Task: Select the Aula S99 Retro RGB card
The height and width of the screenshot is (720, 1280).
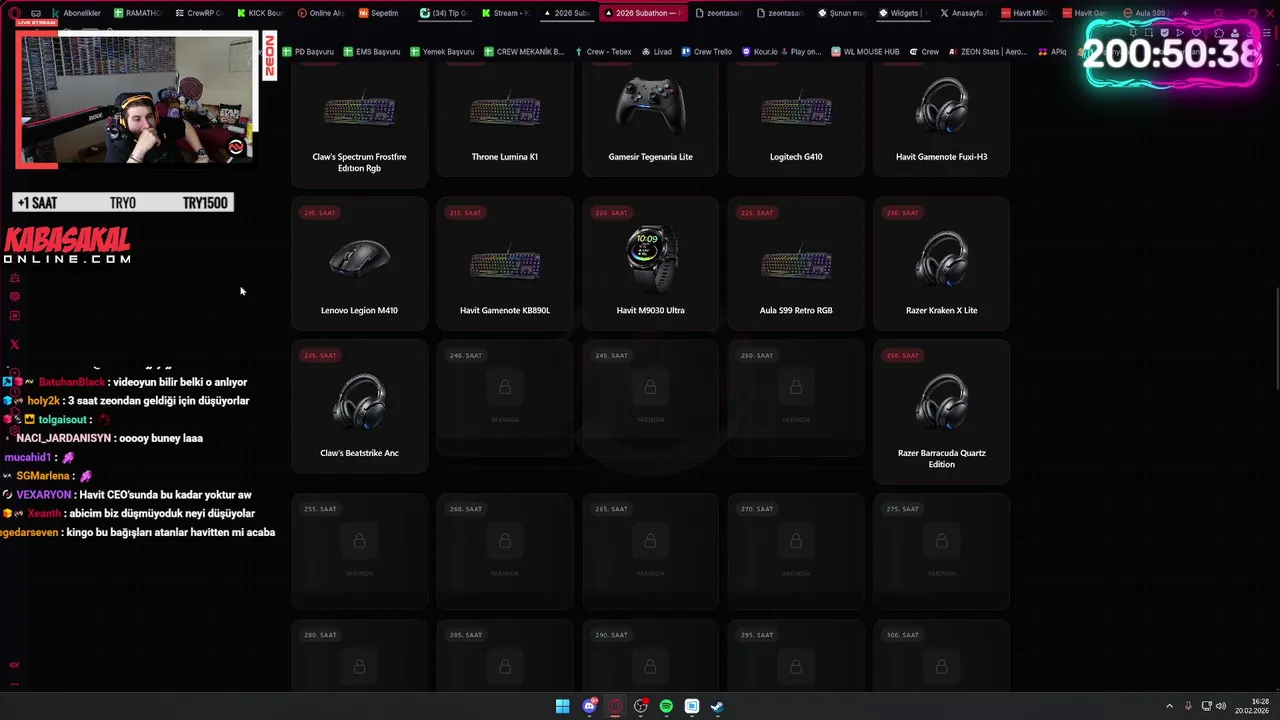Action: (x=796, y=263)
